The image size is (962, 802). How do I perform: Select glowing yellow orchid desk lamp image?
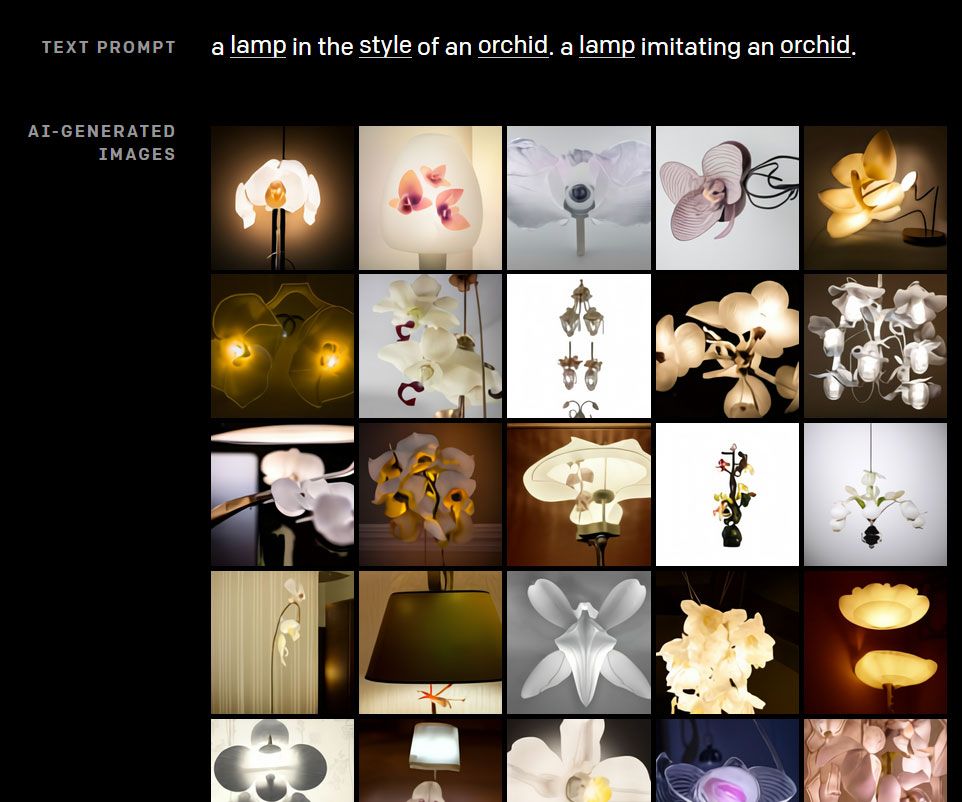[875, 198]
